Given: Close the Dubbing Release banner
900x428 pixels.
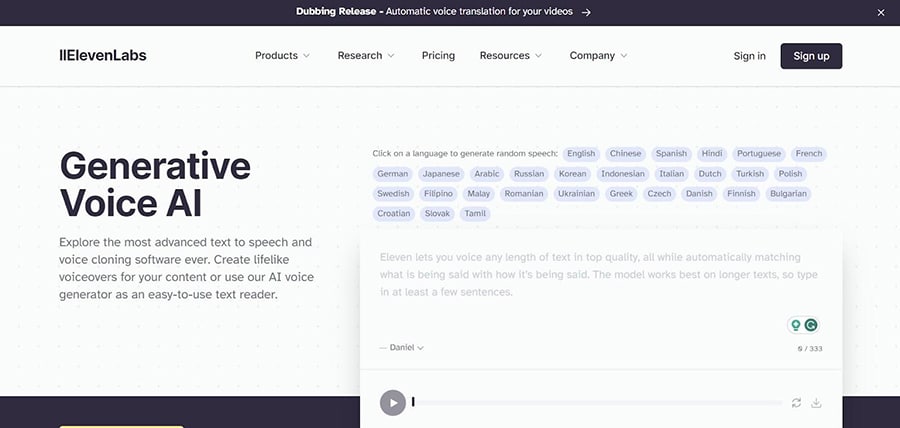Looking at the screenshot, I should 881,13.
